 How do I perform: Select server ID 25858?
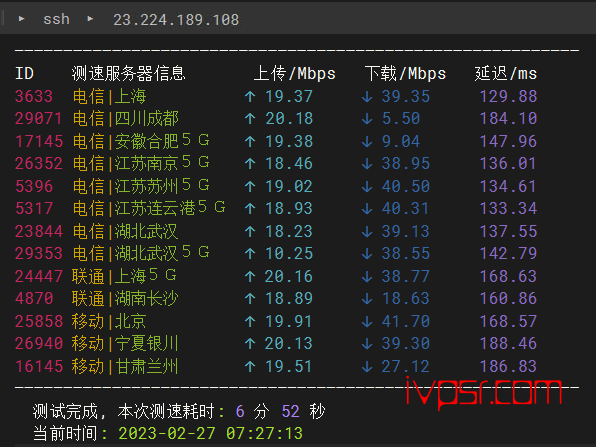pyautogui.click(x=38, y=321)
